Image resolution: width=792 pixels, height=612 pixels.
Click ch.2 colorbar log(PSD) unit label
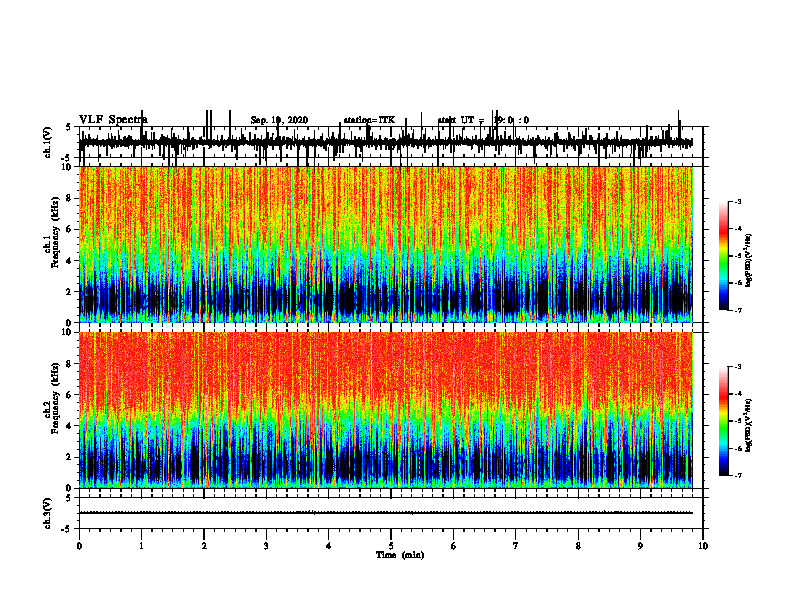[x=749, y=425]
